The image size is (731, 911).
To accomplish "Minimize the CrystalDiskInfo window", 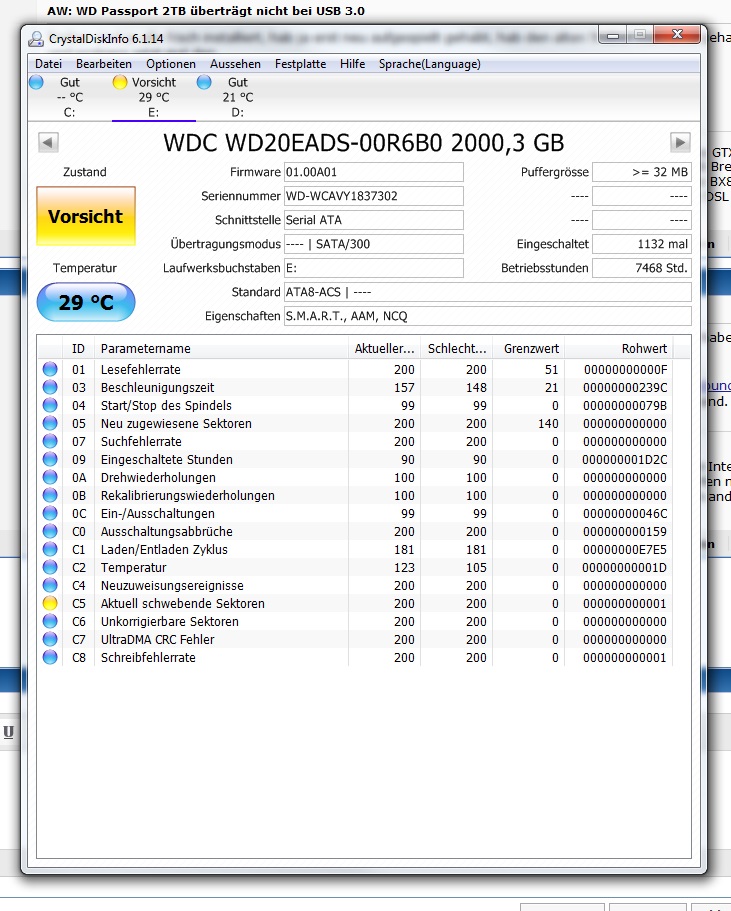I will pyautogui.click(x=612, y=35).
